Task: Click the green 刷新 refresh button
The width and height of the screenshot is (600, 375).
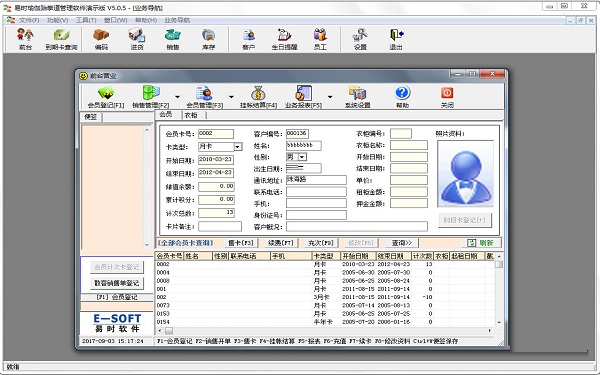Action: (481, 243)
